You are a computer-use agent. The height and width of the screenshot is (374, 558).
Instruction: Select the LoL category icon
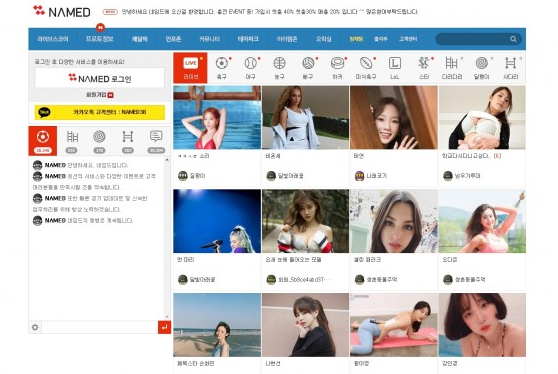pos(395,63)
